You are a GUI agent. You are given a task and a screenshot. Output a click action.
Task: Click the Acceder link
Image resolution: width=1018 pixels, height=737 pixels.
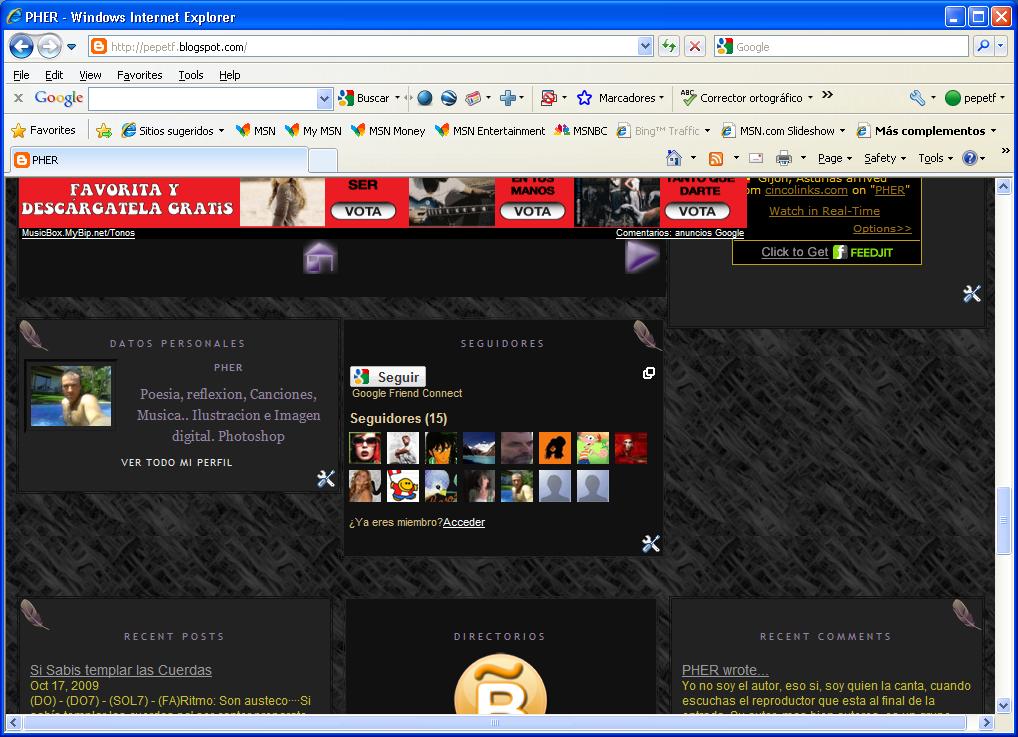tap(464, 522)
